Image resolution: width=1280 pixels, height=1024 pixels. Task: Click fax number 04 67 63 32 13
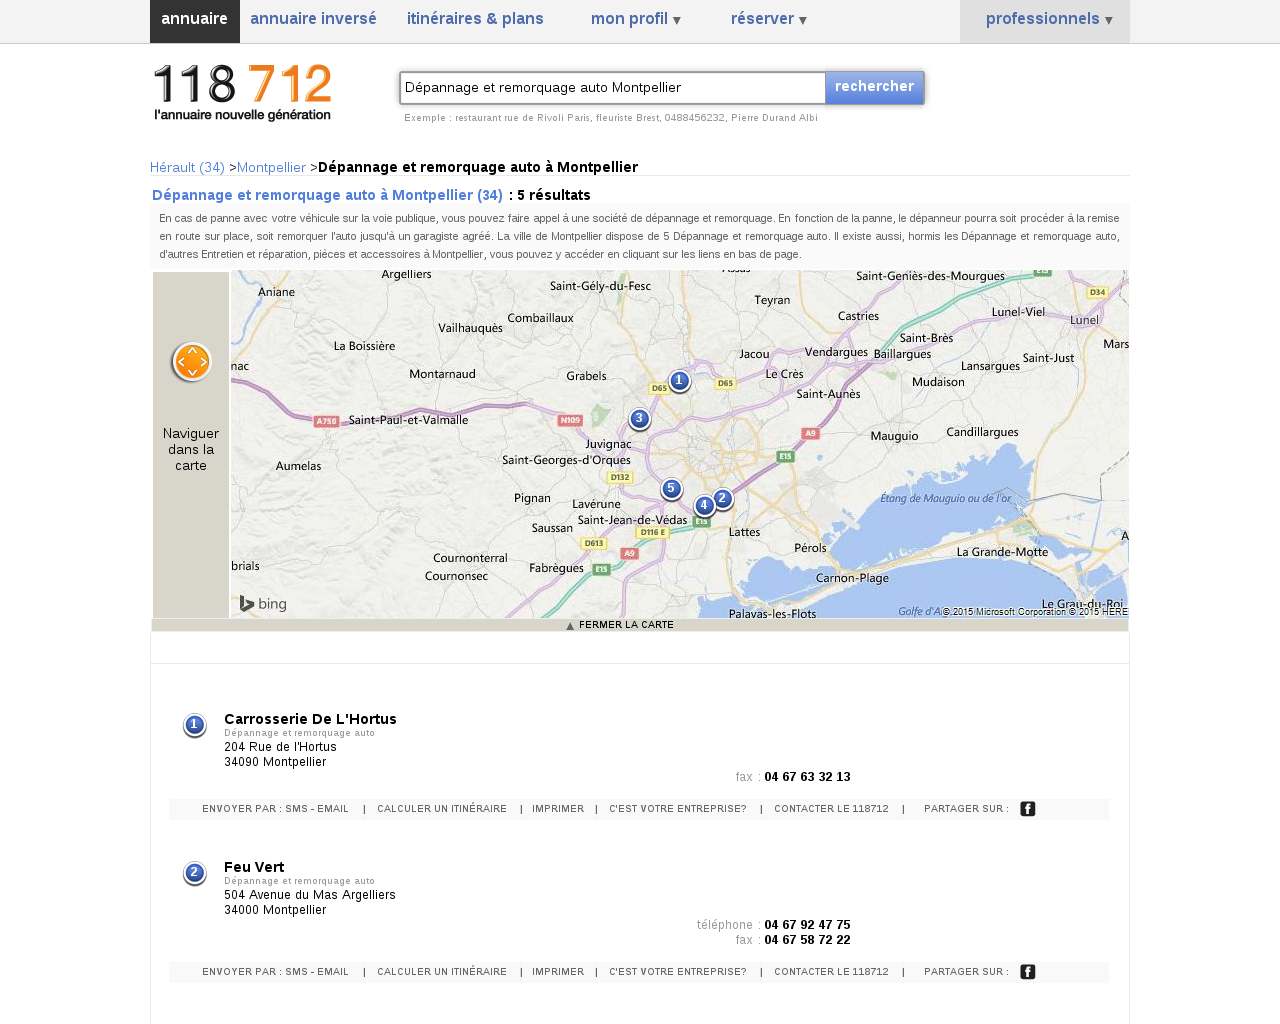[807, 777]
